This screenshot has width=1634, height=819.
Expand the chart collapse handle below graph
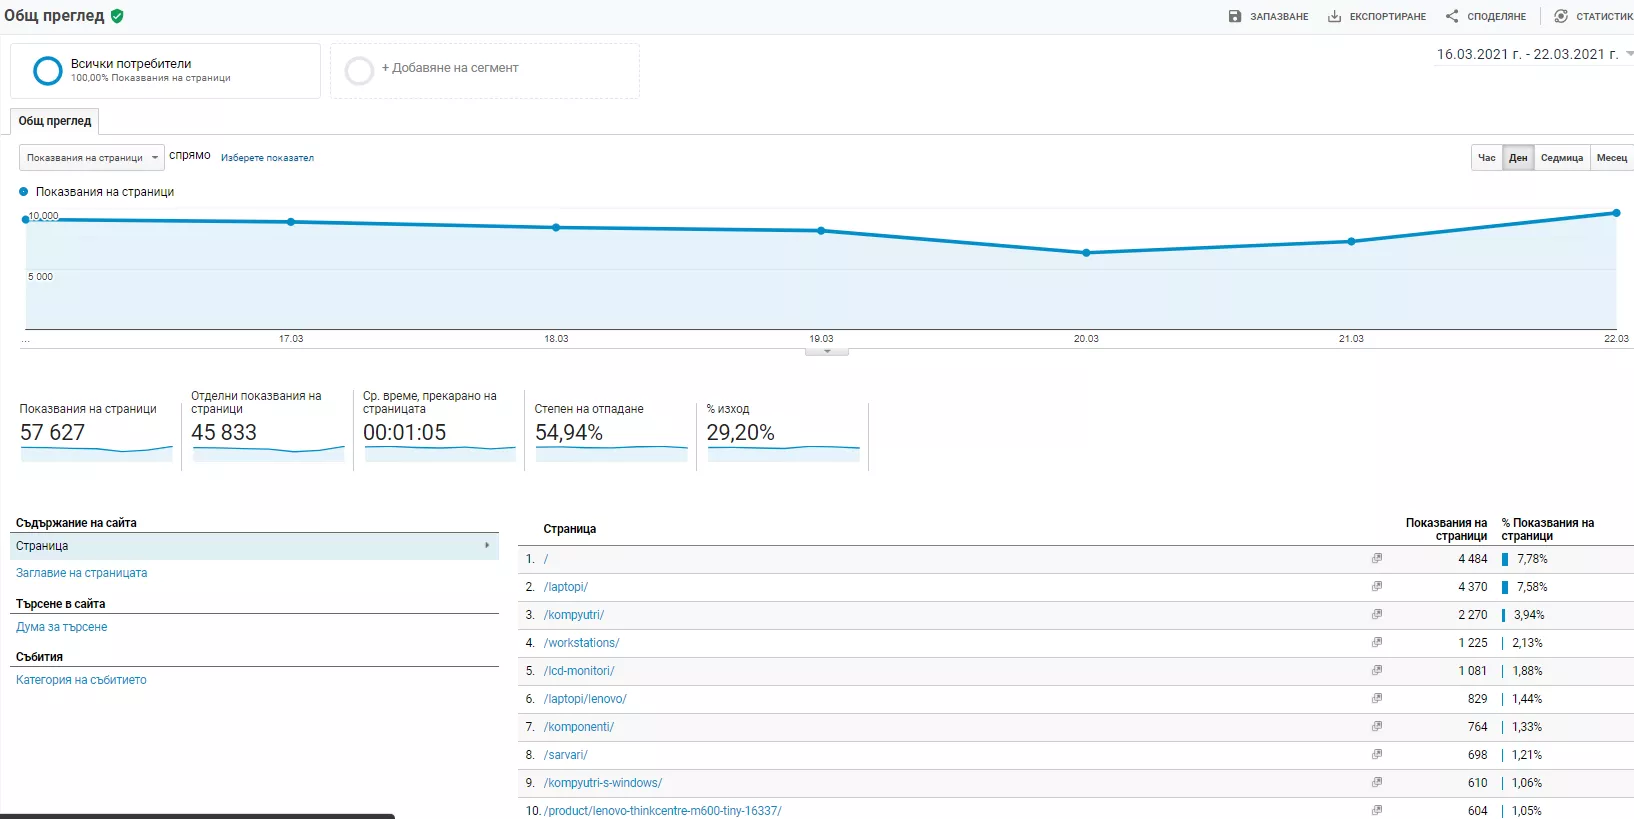click(x=827, y=352)
